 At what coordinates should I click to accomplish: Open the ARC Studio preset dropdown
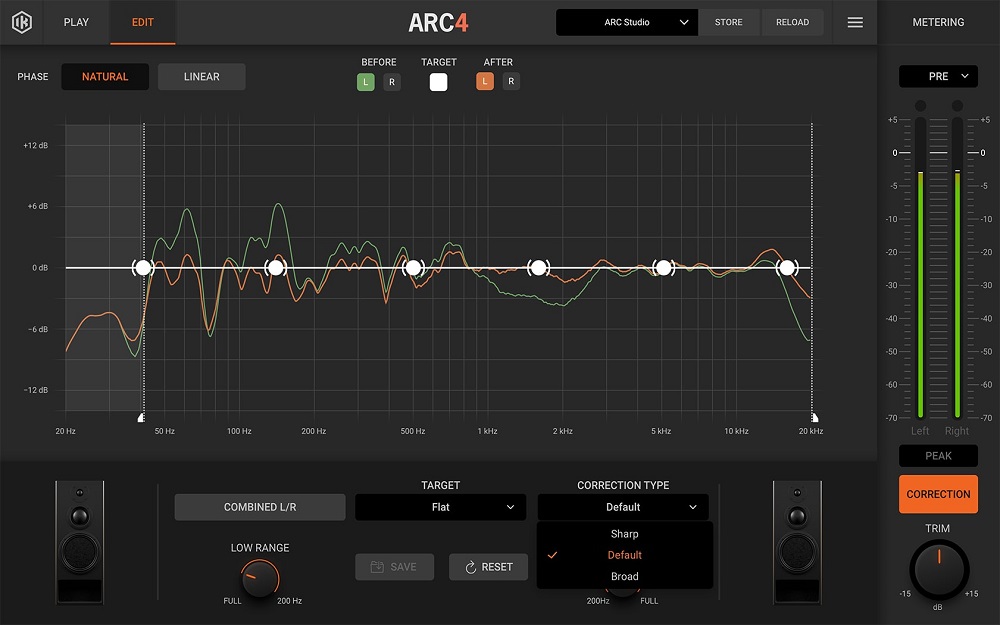pos(627,22)
